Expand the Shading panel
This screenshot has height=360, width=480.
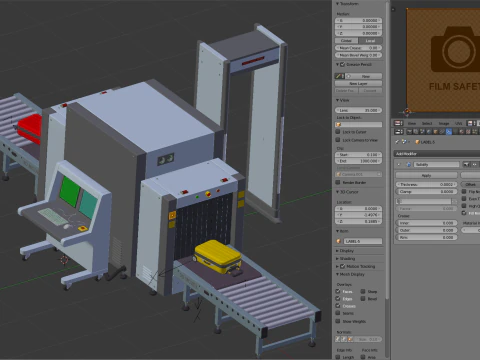click(x=337, y=258)
